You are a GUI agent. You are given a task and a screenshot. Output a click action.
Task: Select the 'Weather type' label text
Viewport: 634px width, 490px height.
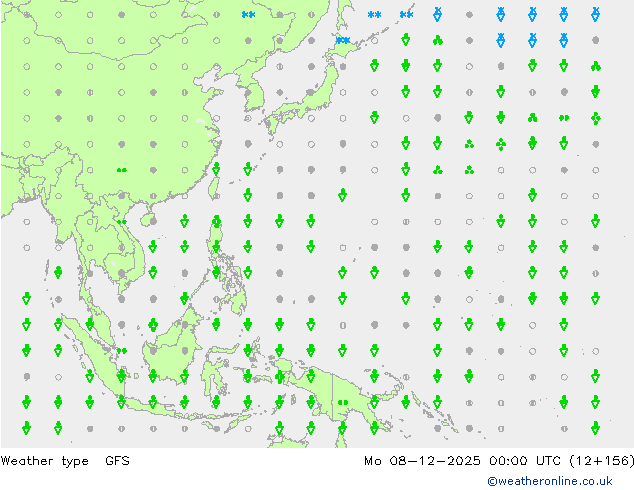point(44,461)
